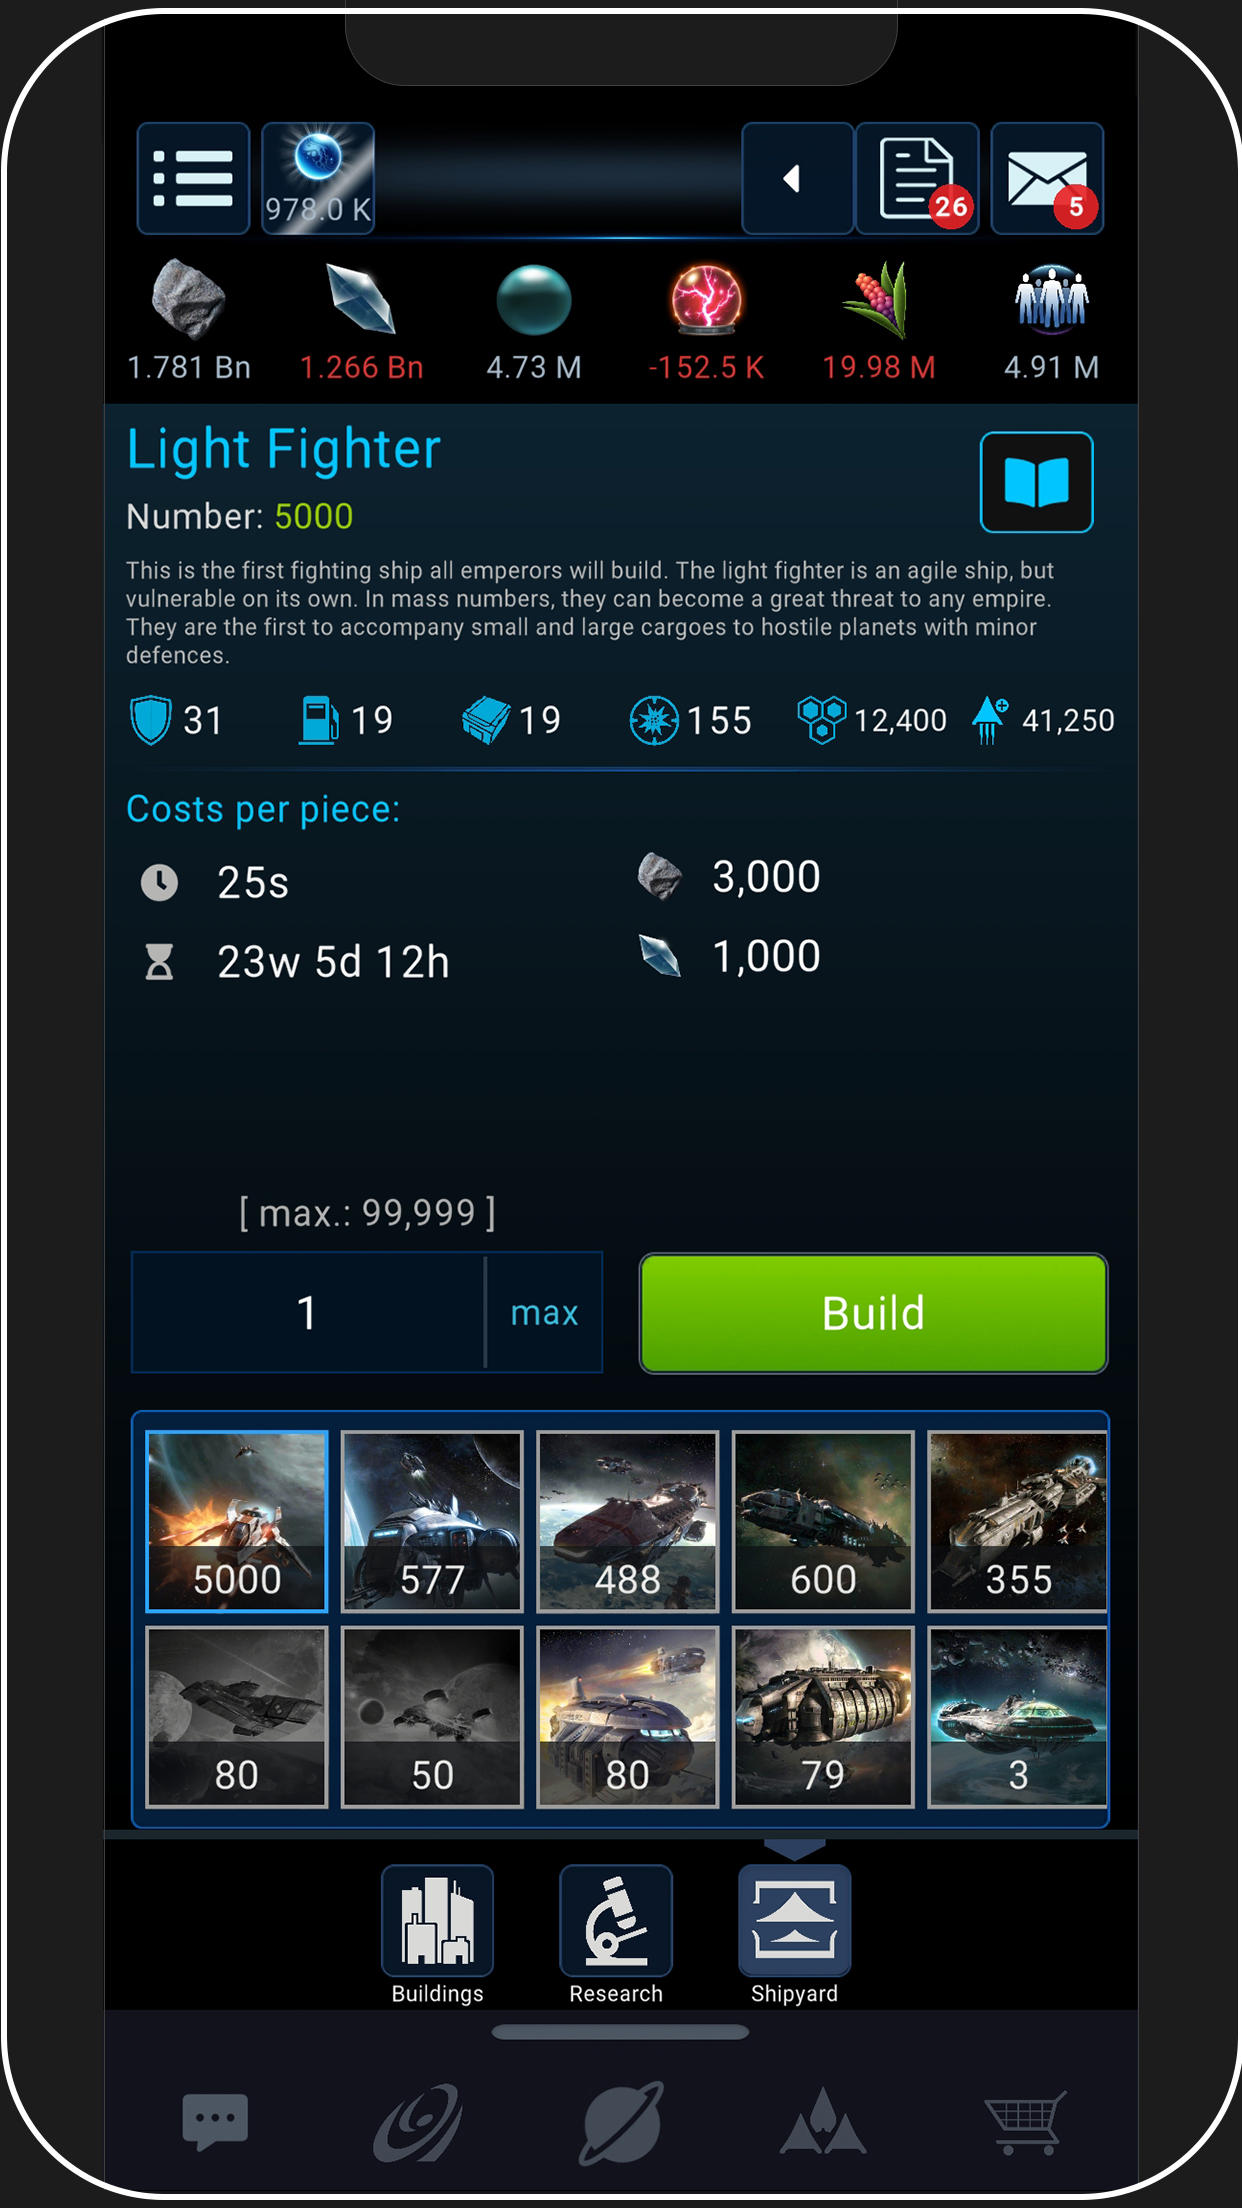1242x2208 pixels.
Task: Switch to the Research tab
Action: tap(616, 1935)
